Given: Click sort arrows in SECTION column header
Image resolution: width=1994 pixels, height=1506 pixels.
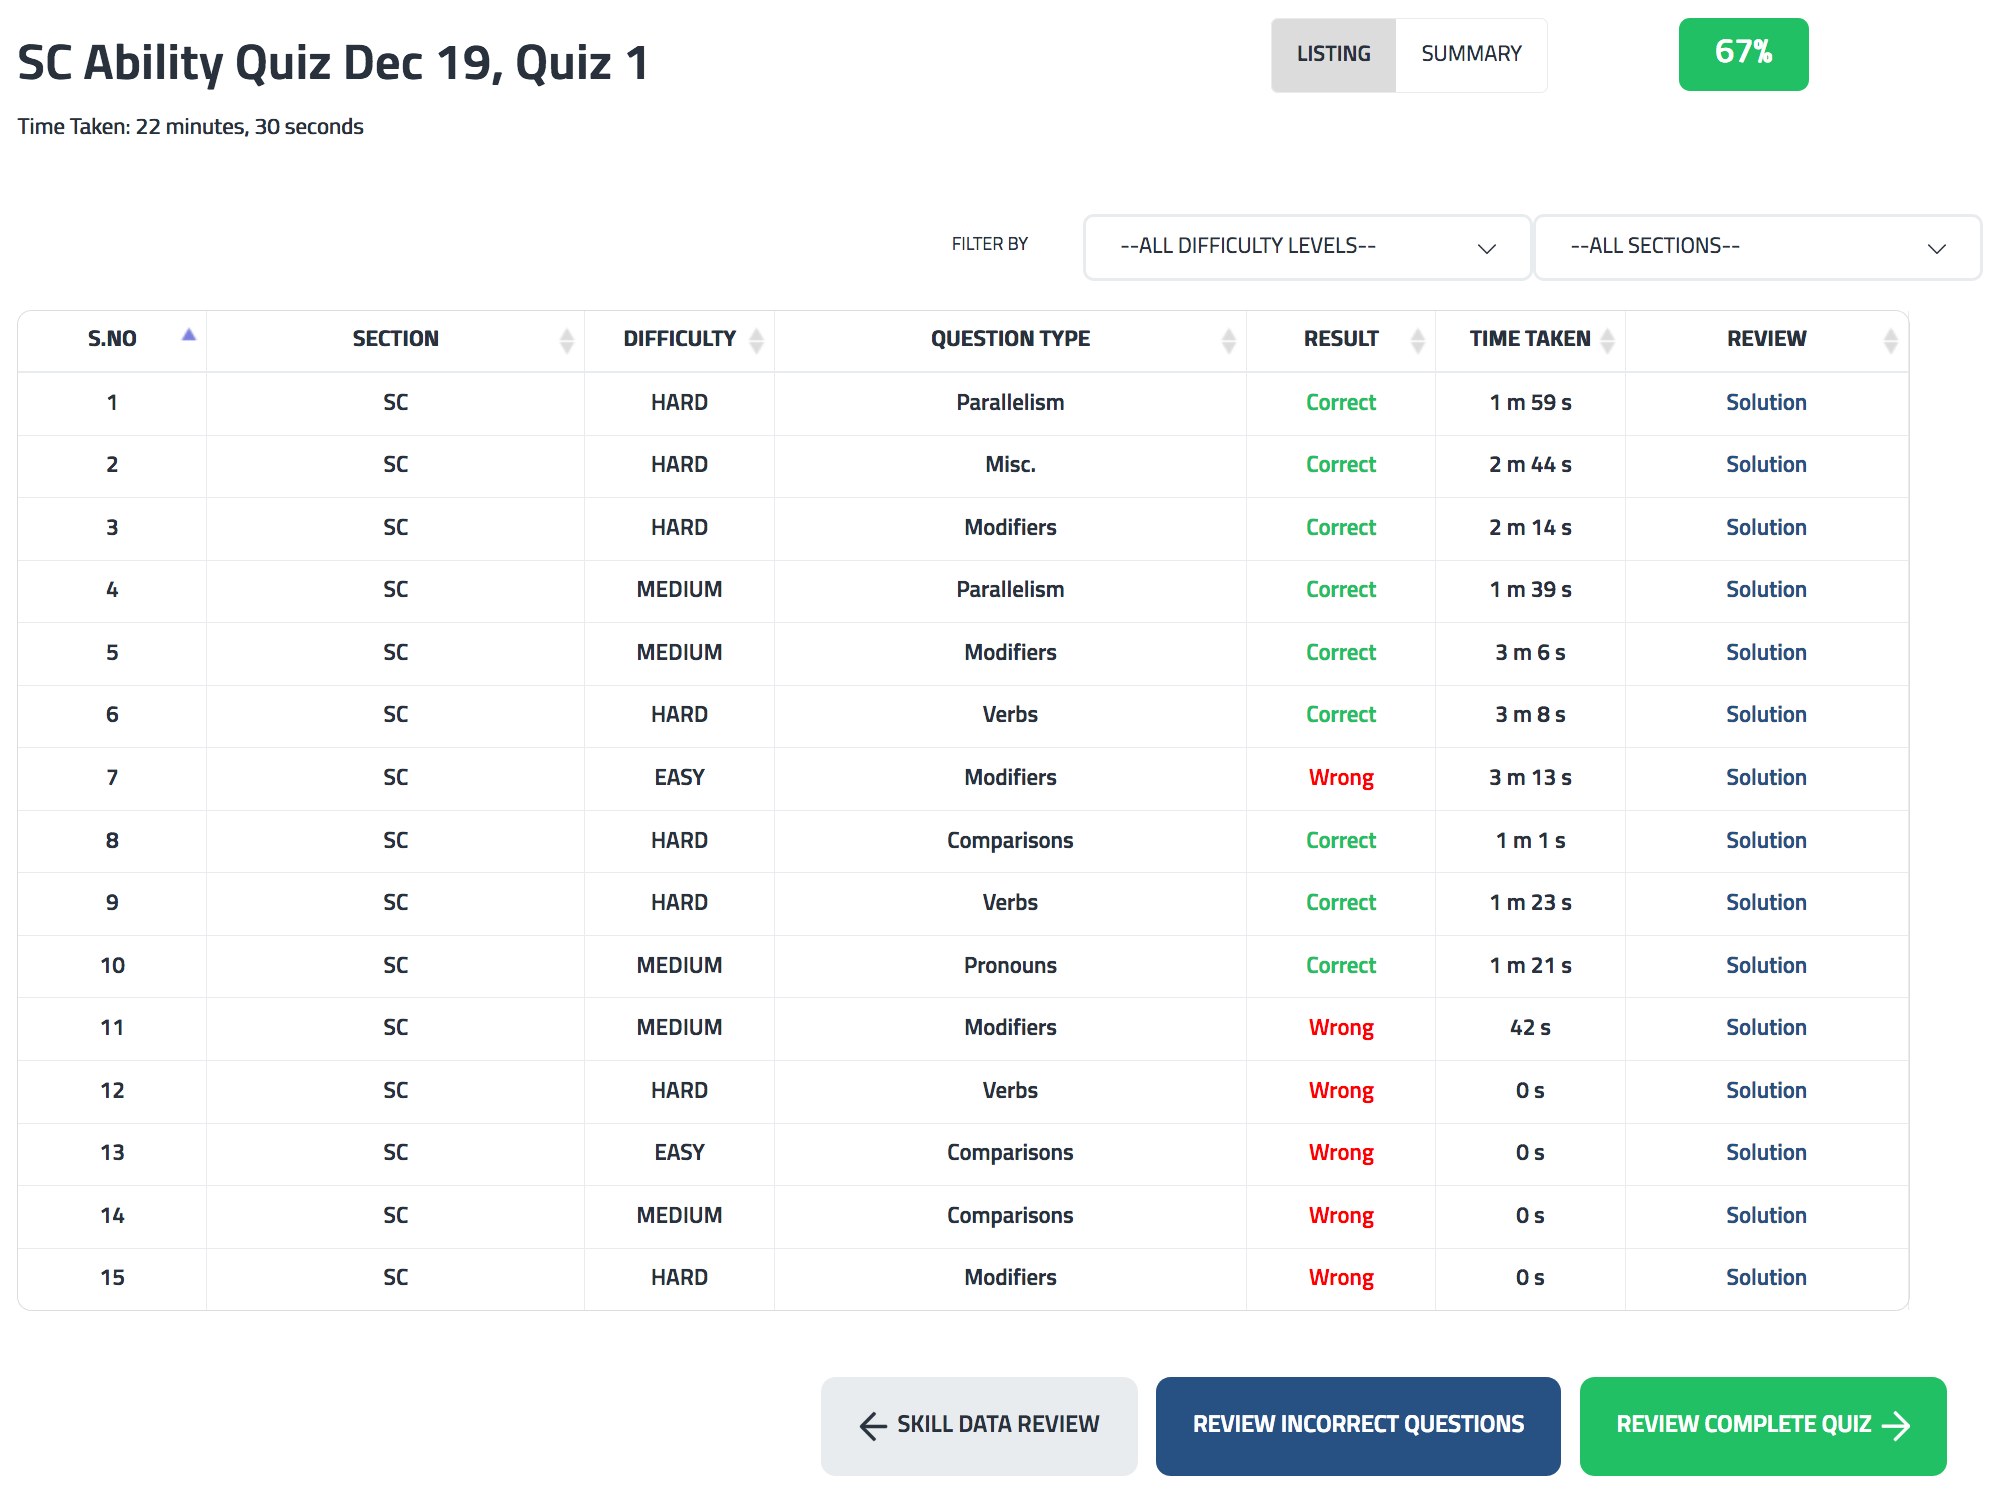Looking at the screenshot, I should (x=567, y=341).
